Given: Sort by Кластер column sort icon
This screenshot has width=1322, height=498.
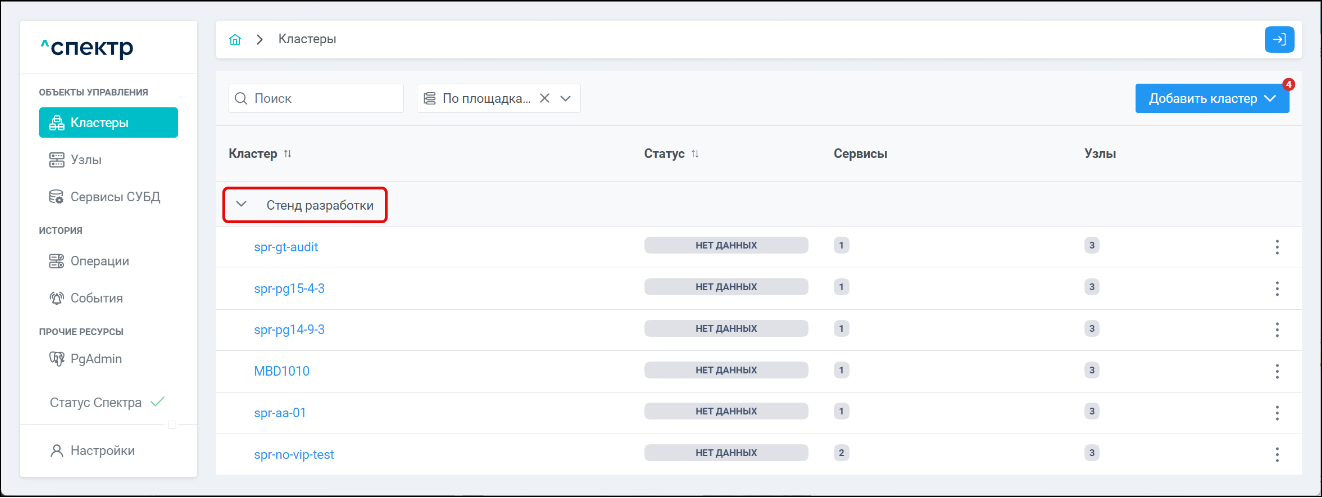Looking at the screenshot, I should pyautogui.click(x=288, y=154).
